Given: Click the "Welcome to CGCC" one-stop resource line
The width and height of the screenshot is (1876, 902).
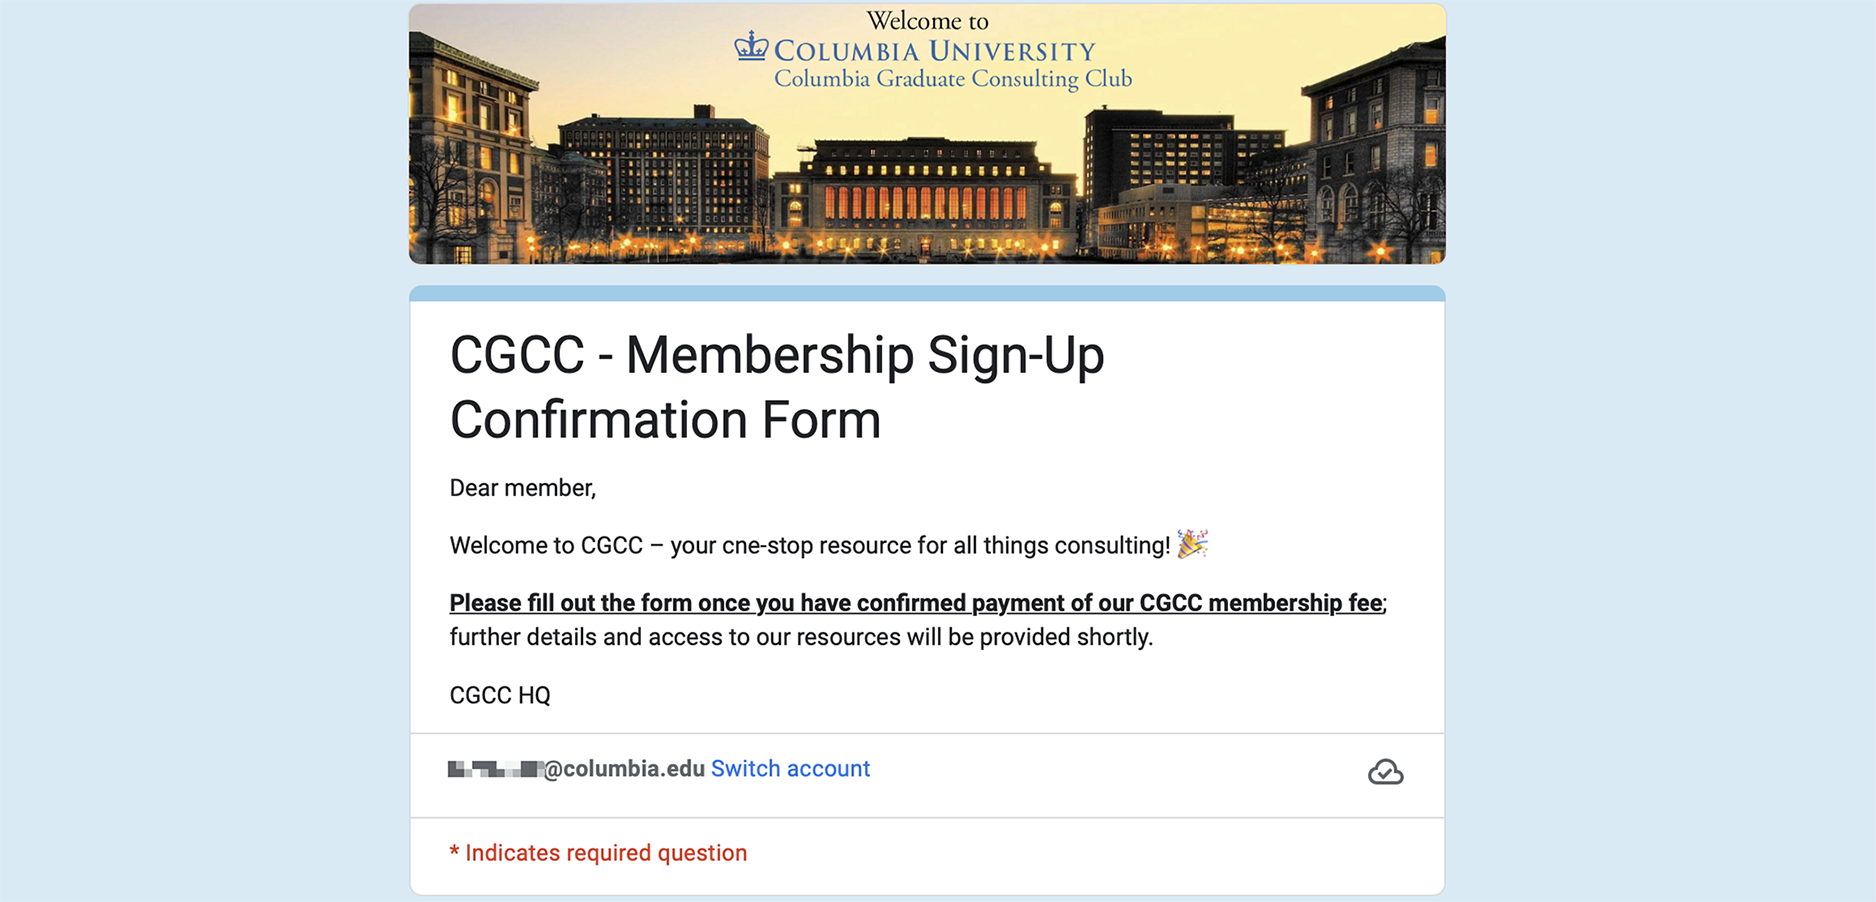Looking at the screenshot, I should (809, 546).
